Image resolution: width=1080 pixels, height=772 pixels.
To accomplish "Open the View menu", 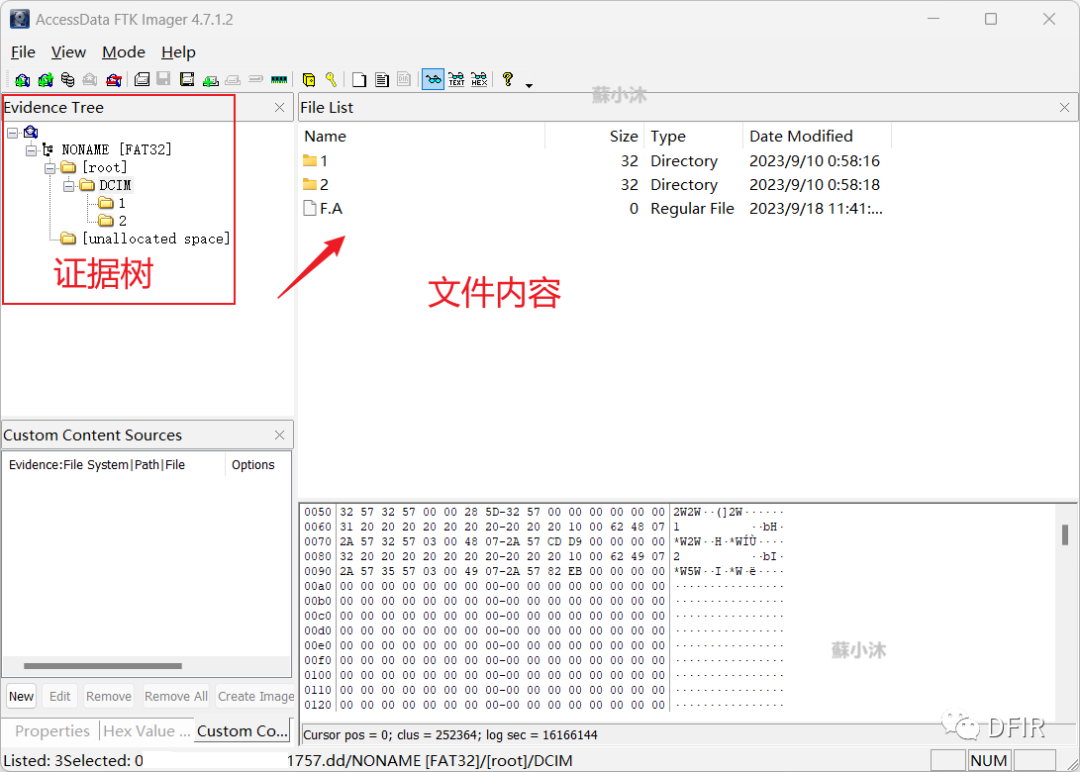I will (68, 52).
